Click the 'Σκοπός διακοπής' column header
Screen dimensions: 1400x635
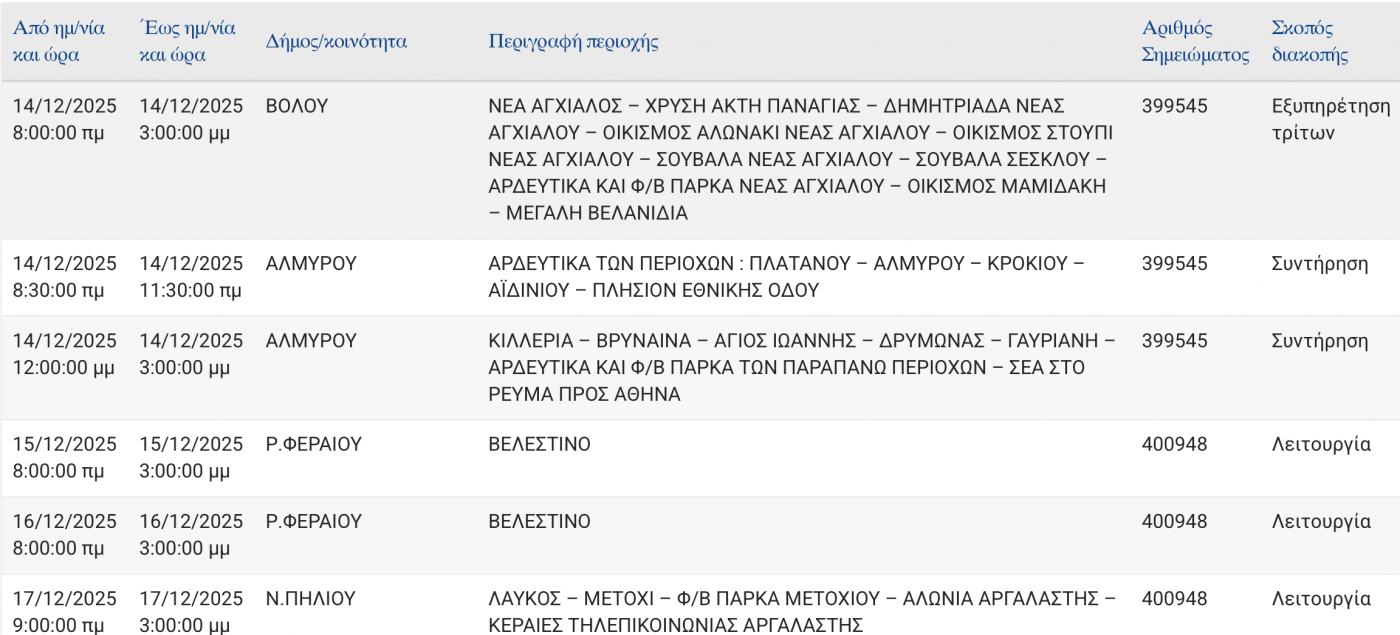pos(1310,41)
